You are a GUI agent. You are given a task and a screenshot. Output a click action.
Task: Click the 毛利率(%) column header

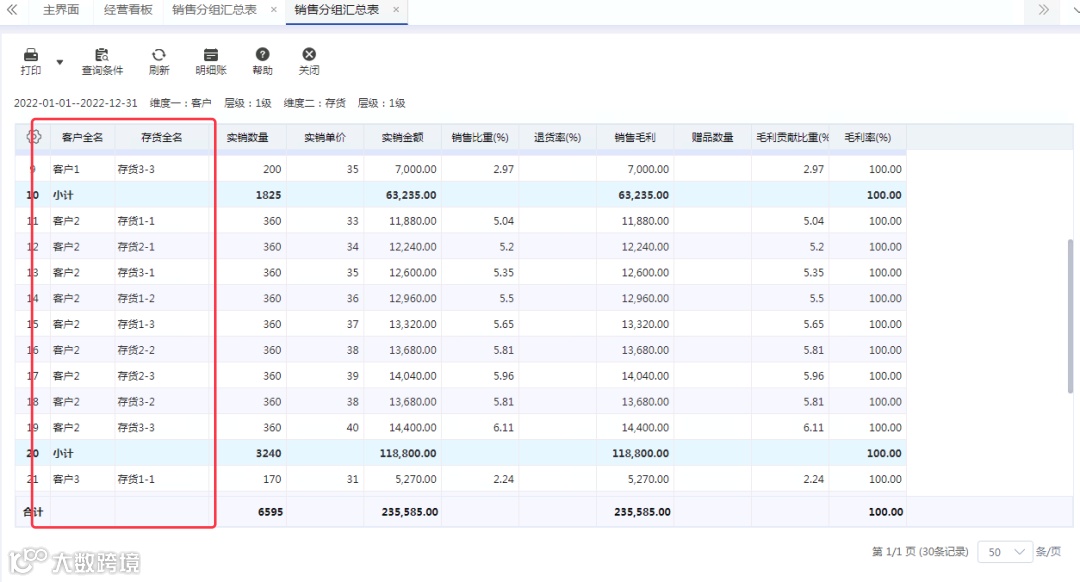868,137
